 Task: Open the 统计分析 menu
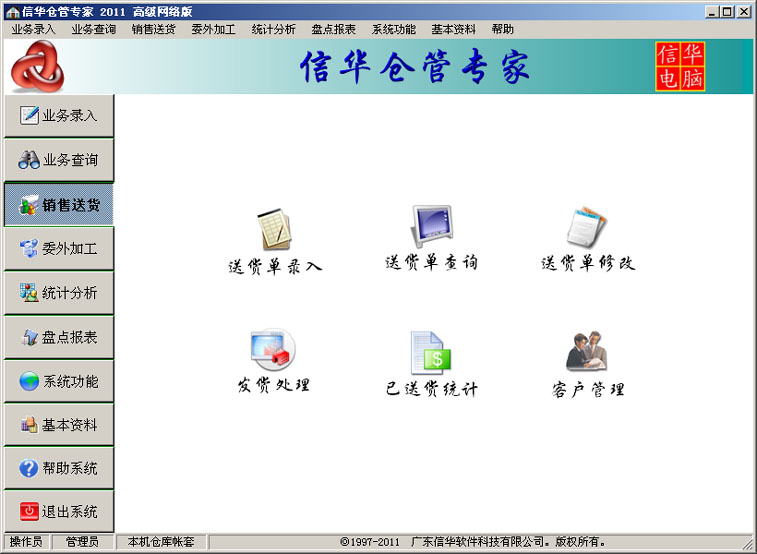tap(273, 29)
